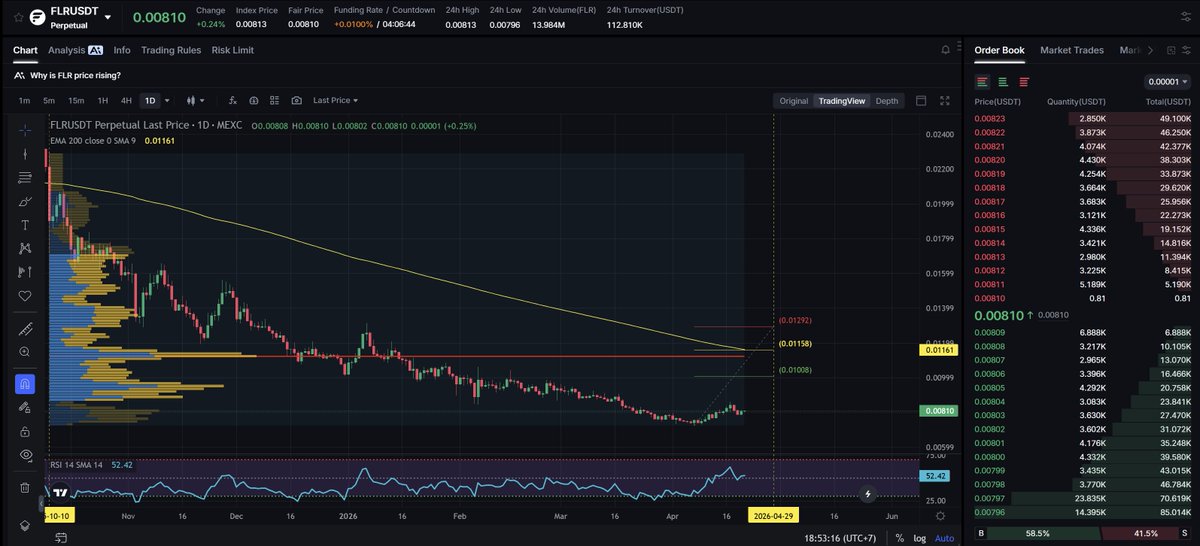Open the indicators (fx) menu
Screen dimensions: 1200x546
click(x=231, y=101)
